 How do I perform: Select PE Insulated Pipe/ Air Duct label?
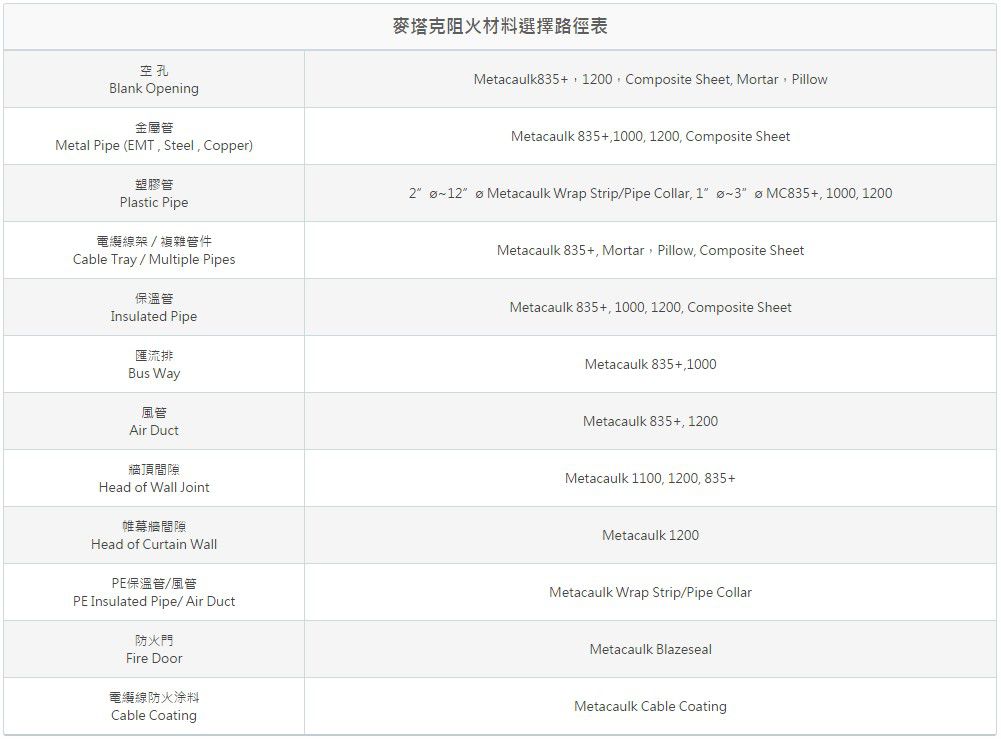[x=154, y=592]
